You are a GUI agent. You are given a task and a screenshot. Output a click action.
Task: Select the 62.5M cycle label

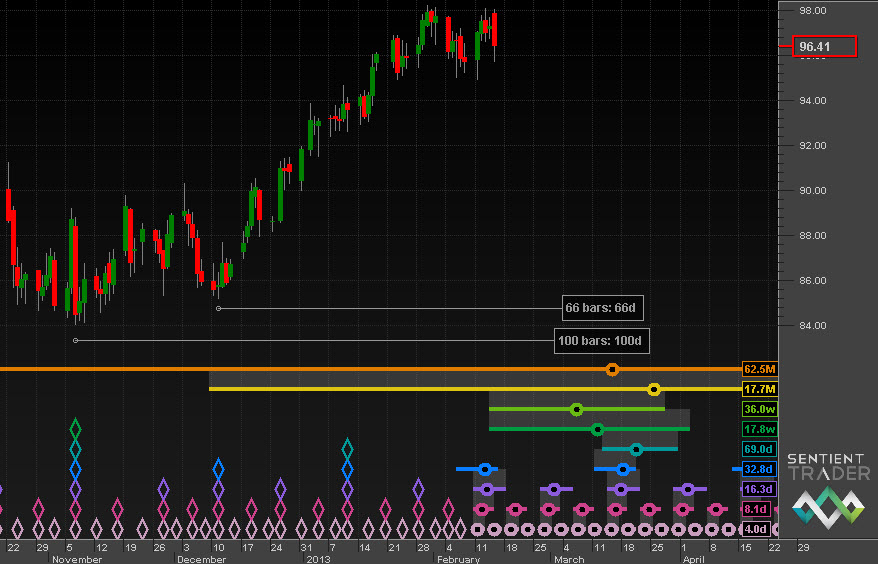(760, 370)
